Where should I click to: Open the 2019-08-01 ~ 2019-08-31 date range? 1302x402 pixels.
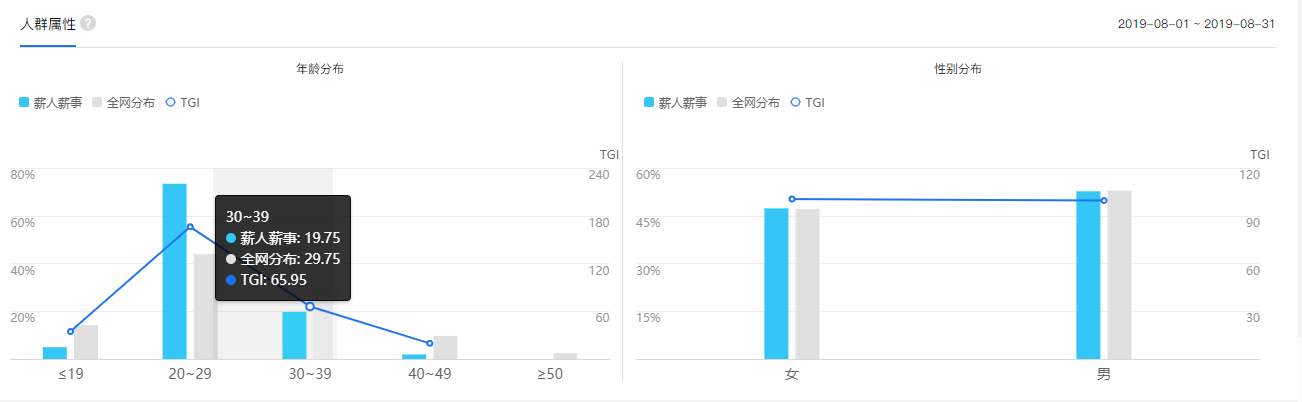[x=1197, y=22]
